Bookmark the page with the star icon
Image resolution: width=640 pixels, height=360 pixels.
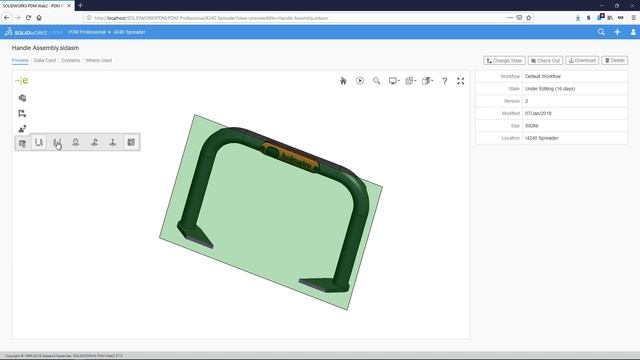click(x=529, y=18)
